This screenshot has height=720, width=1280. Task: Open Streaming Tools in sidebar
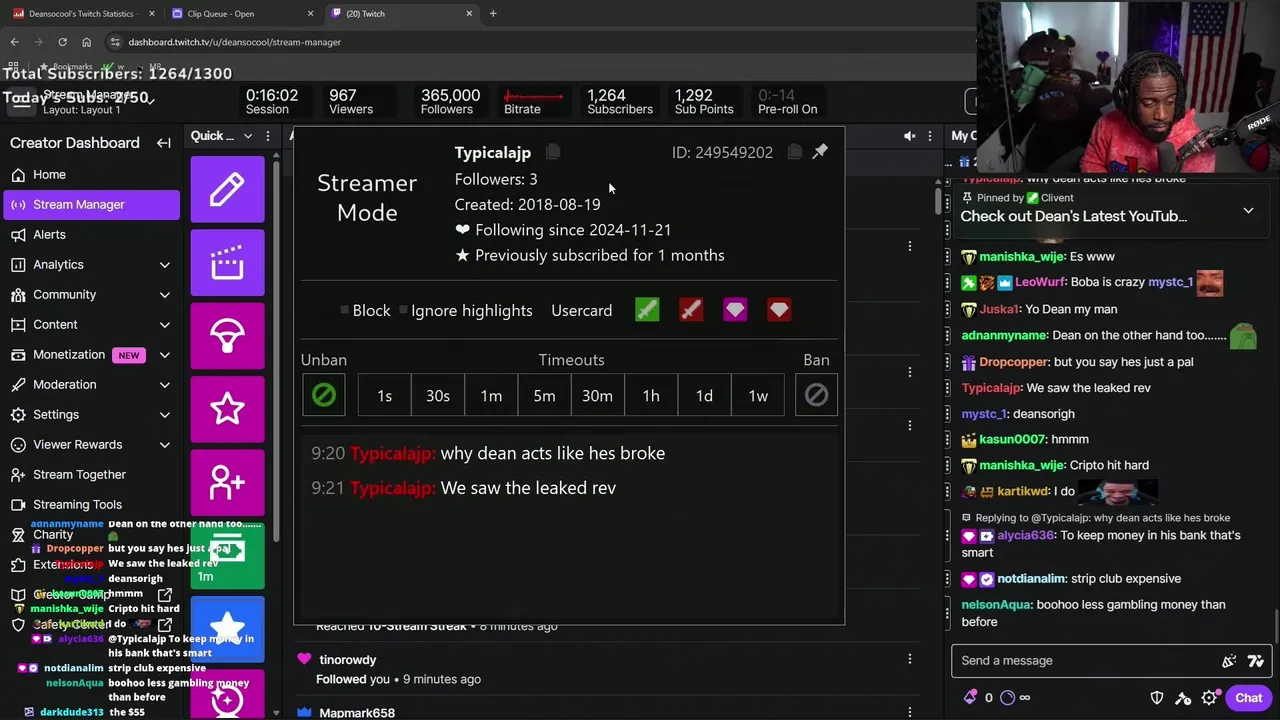[x=90, y=504]
